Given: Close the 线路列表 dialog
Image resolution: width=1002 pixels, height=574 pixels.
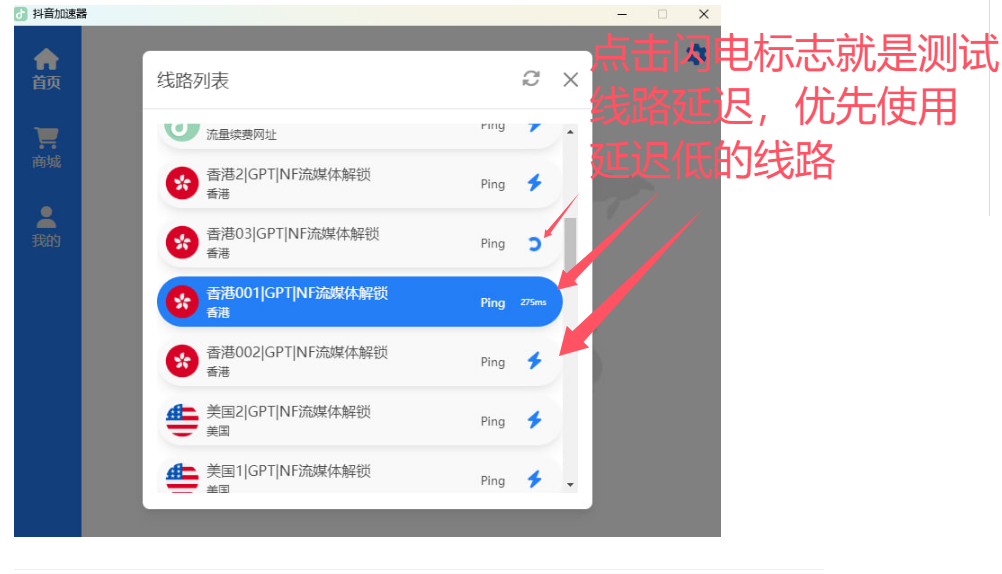Looking at the screenshot, I should (571, 79).
